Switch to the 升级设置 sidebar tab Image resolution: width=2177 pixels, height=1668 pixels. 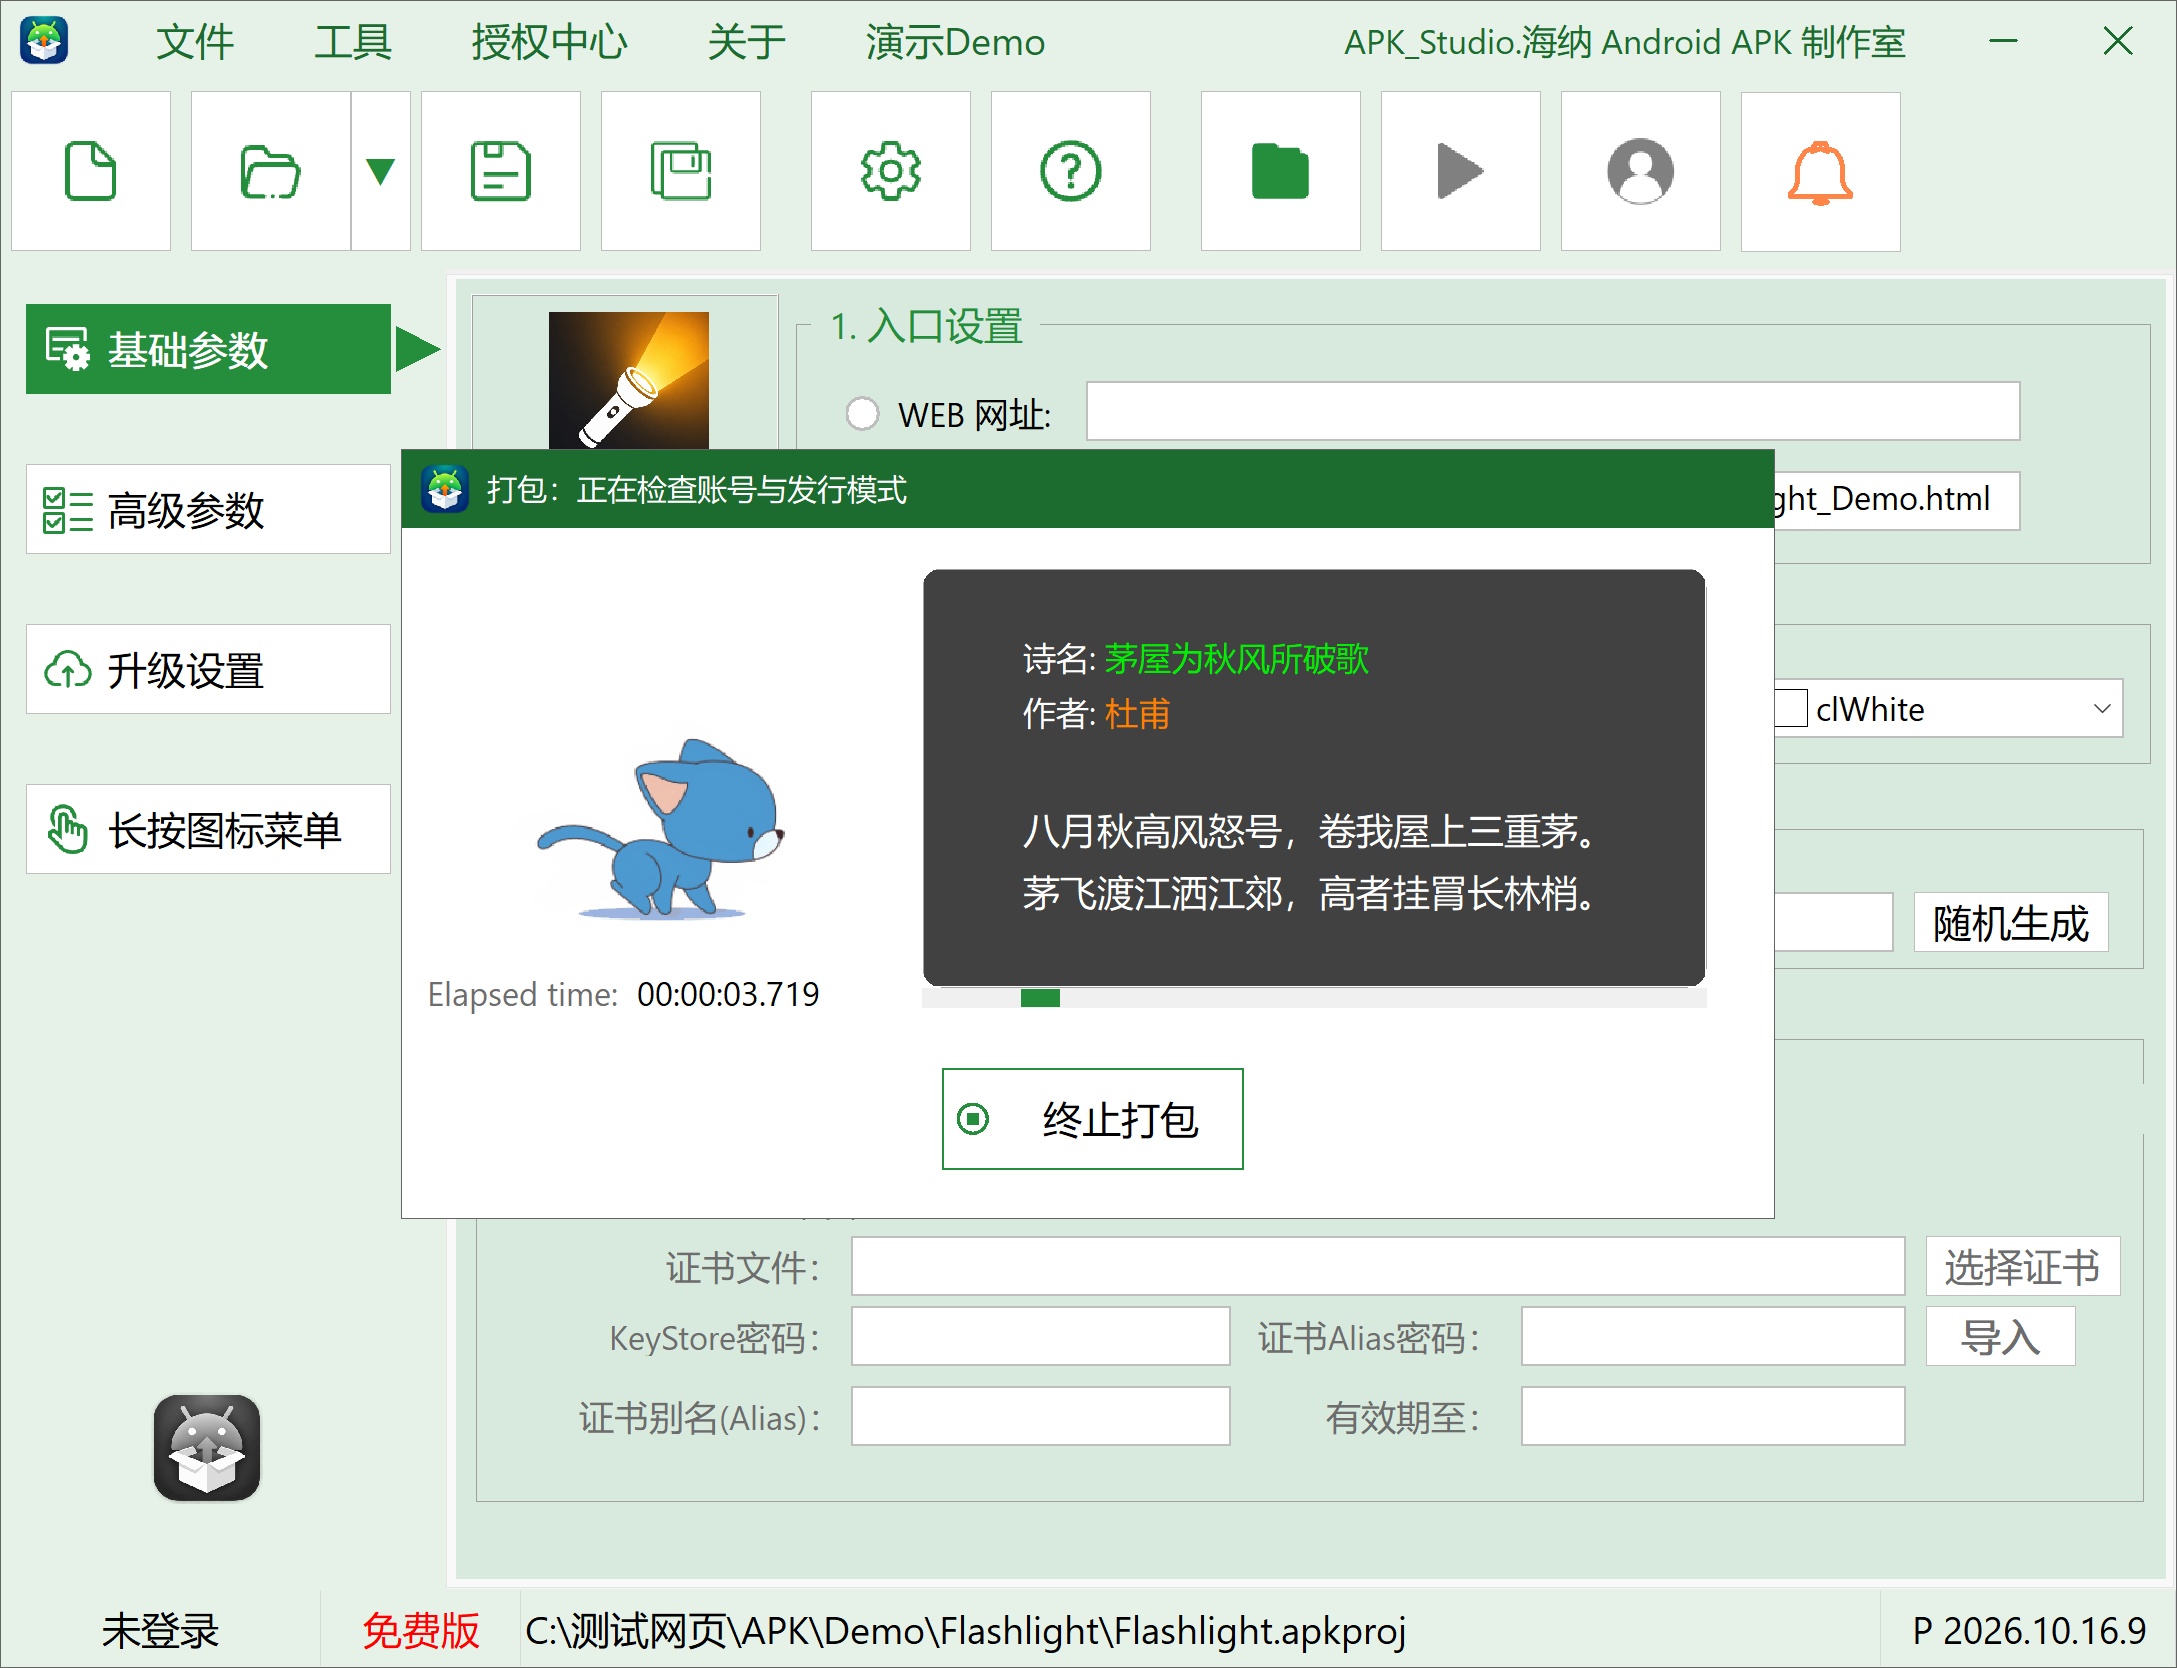[x=208, y=669]
